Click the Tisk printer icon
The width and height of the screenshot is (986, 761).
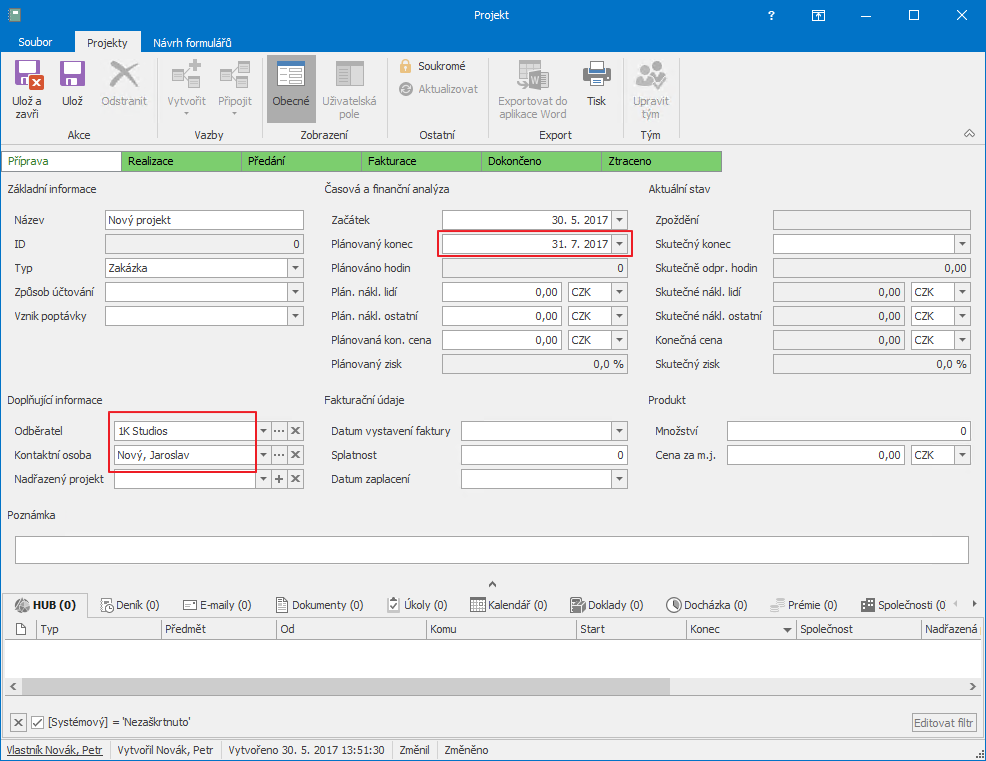click(x=596, y=75)
